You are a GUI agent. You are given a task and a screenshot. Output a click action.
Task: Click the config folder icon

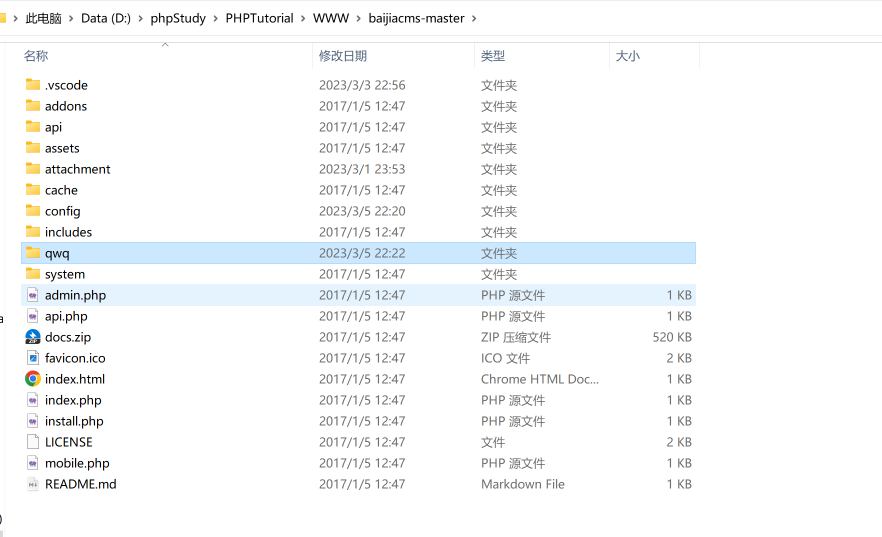pyautogui.click(x=33, y=211)
